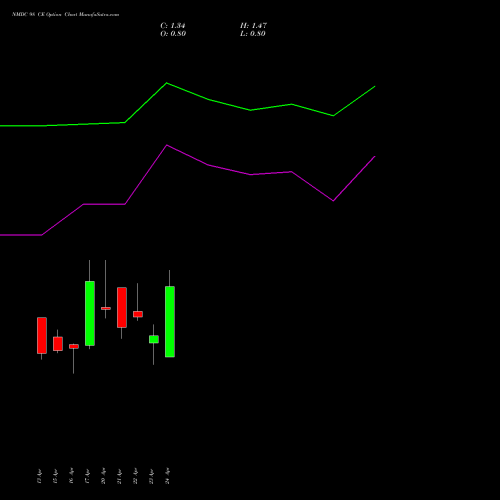Click the open value 'O: 0.80'
Screen dimensions: 500x500
[173, 34]
